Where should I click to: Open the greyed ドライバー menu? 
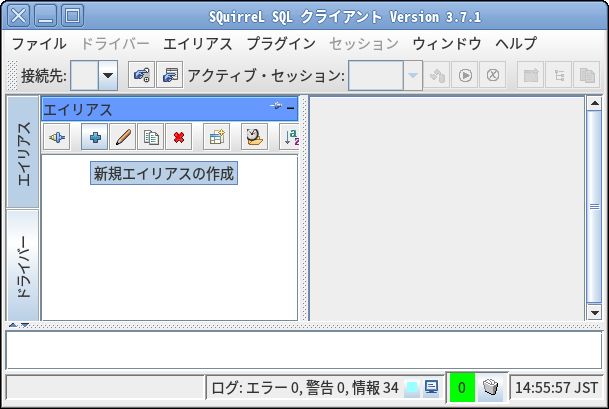point(115,44)
